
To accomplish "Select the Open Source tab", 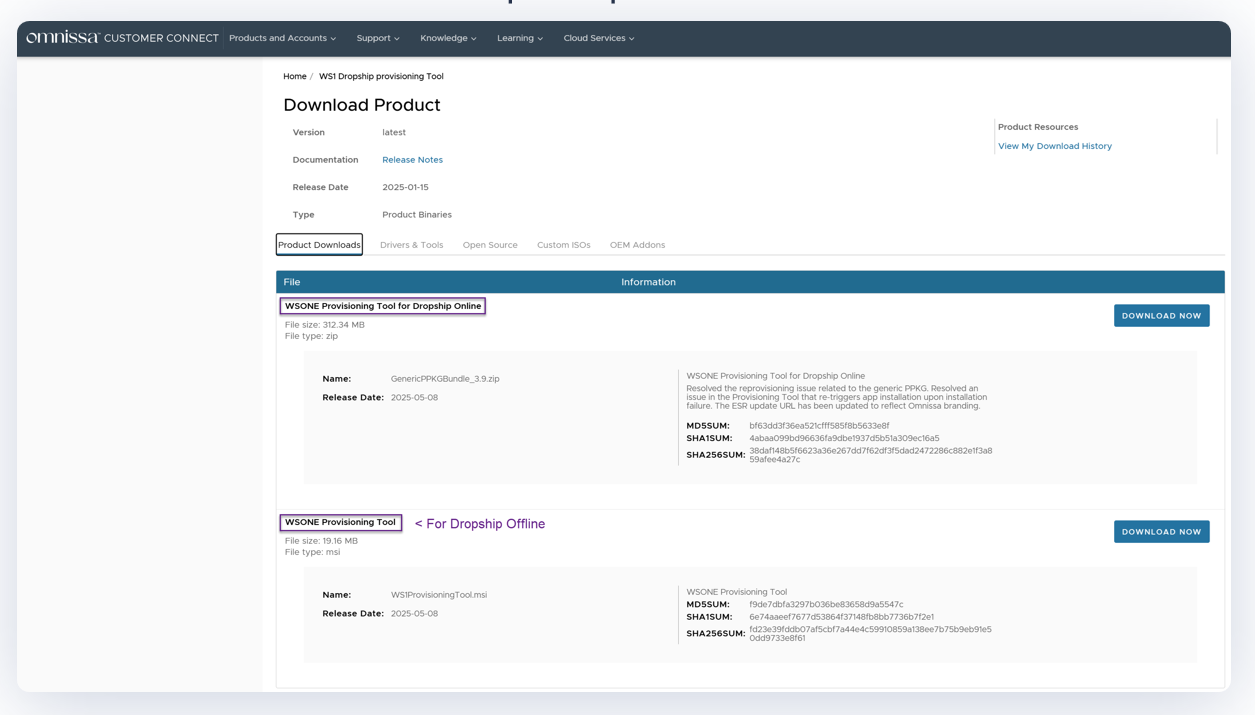I will pyautogui.click(x=489, y=244).
